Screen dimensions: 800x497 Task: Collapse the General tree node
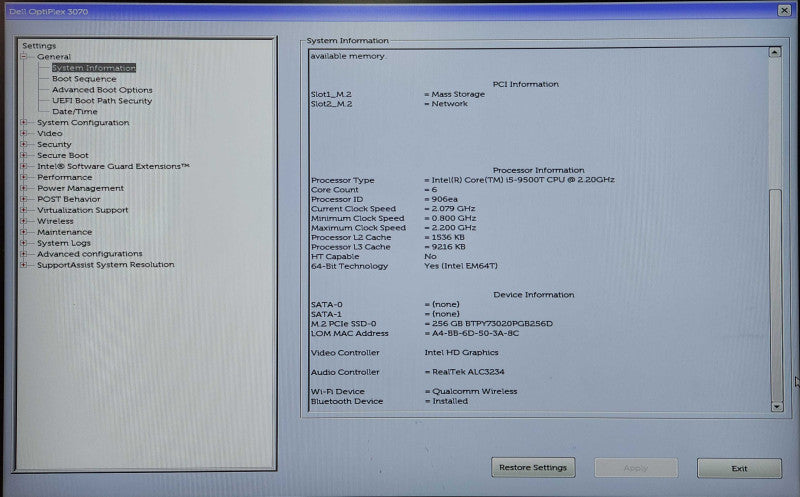[23, 56]
